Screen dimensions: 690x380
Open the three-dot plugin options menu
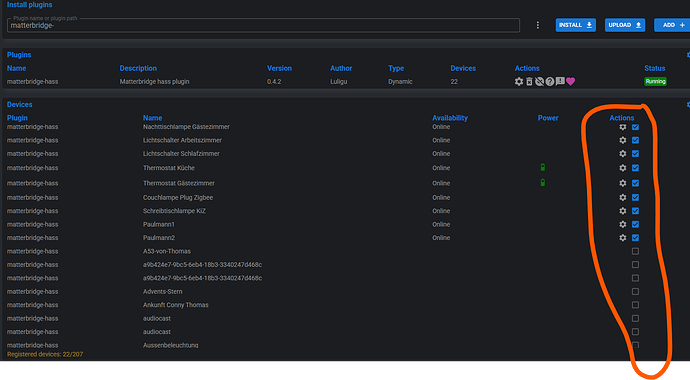pos(537,25)
